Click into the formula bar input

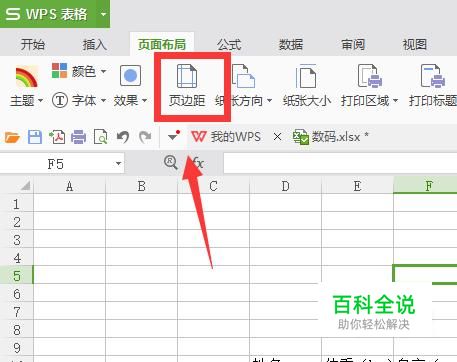(340, 163)
